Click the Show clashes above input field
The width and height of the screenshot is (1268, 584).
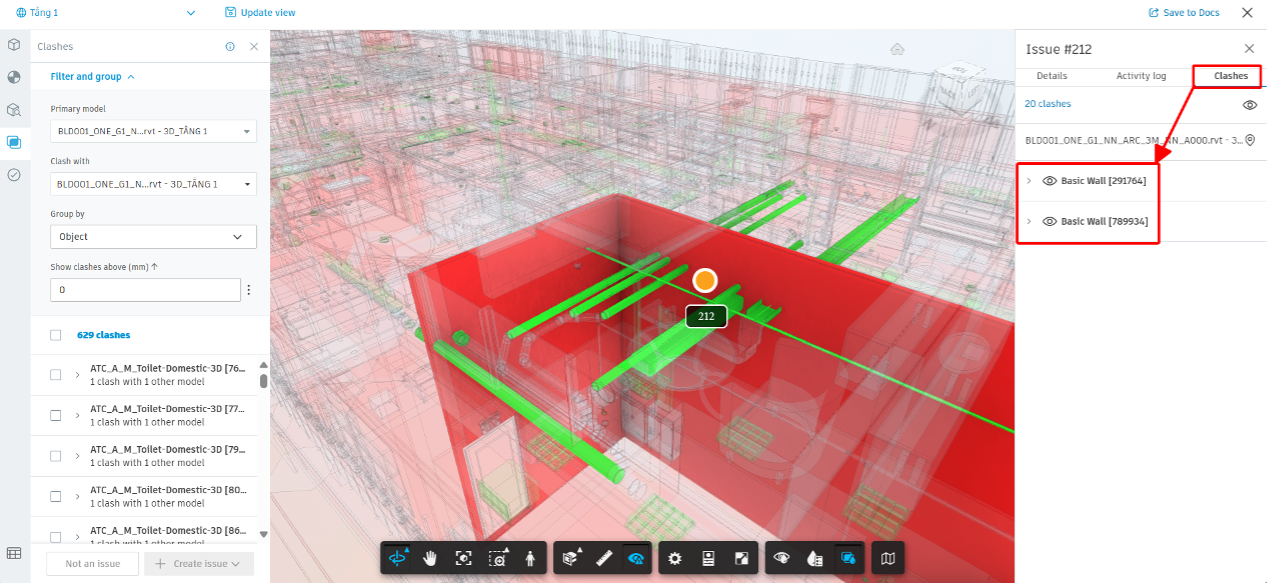(x=145, y=290)
